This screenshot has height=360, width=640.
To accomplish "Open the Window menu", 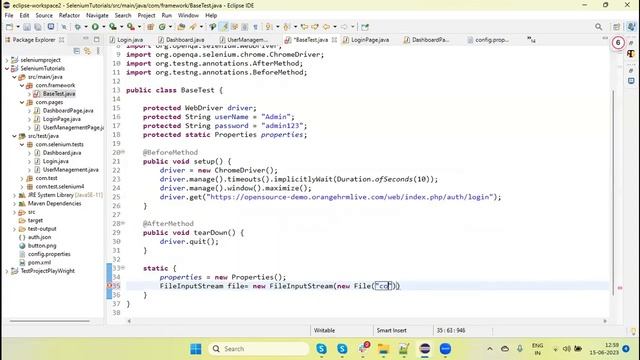I will click(188, 16).
